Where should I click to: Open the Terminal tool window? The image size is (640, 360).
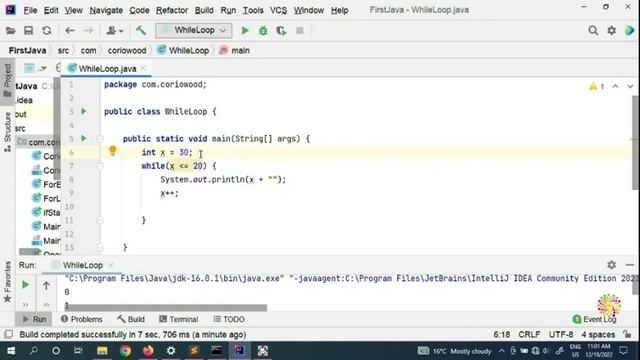pyautogui.click(x=179, y=319)
